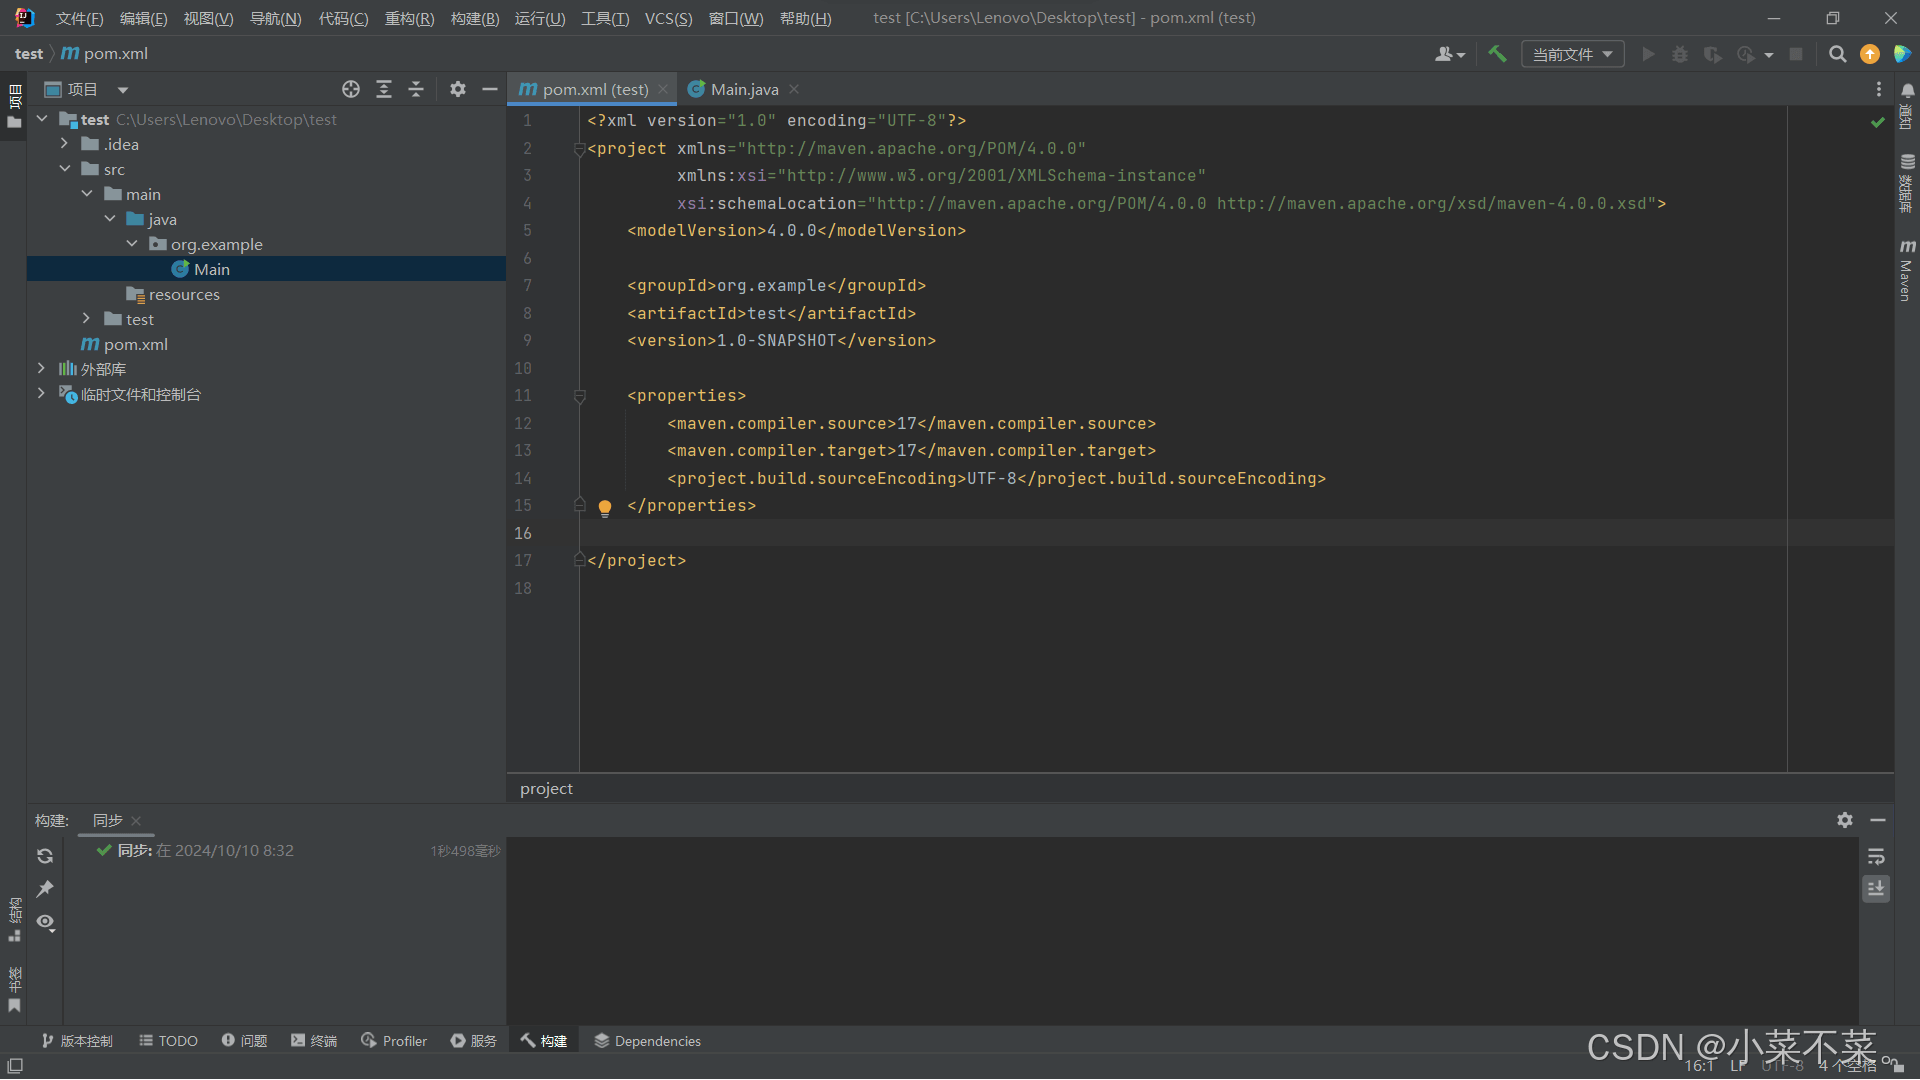Open the Dependencies tool window
The image size is (1920, 1080).
pos(648,1041)
